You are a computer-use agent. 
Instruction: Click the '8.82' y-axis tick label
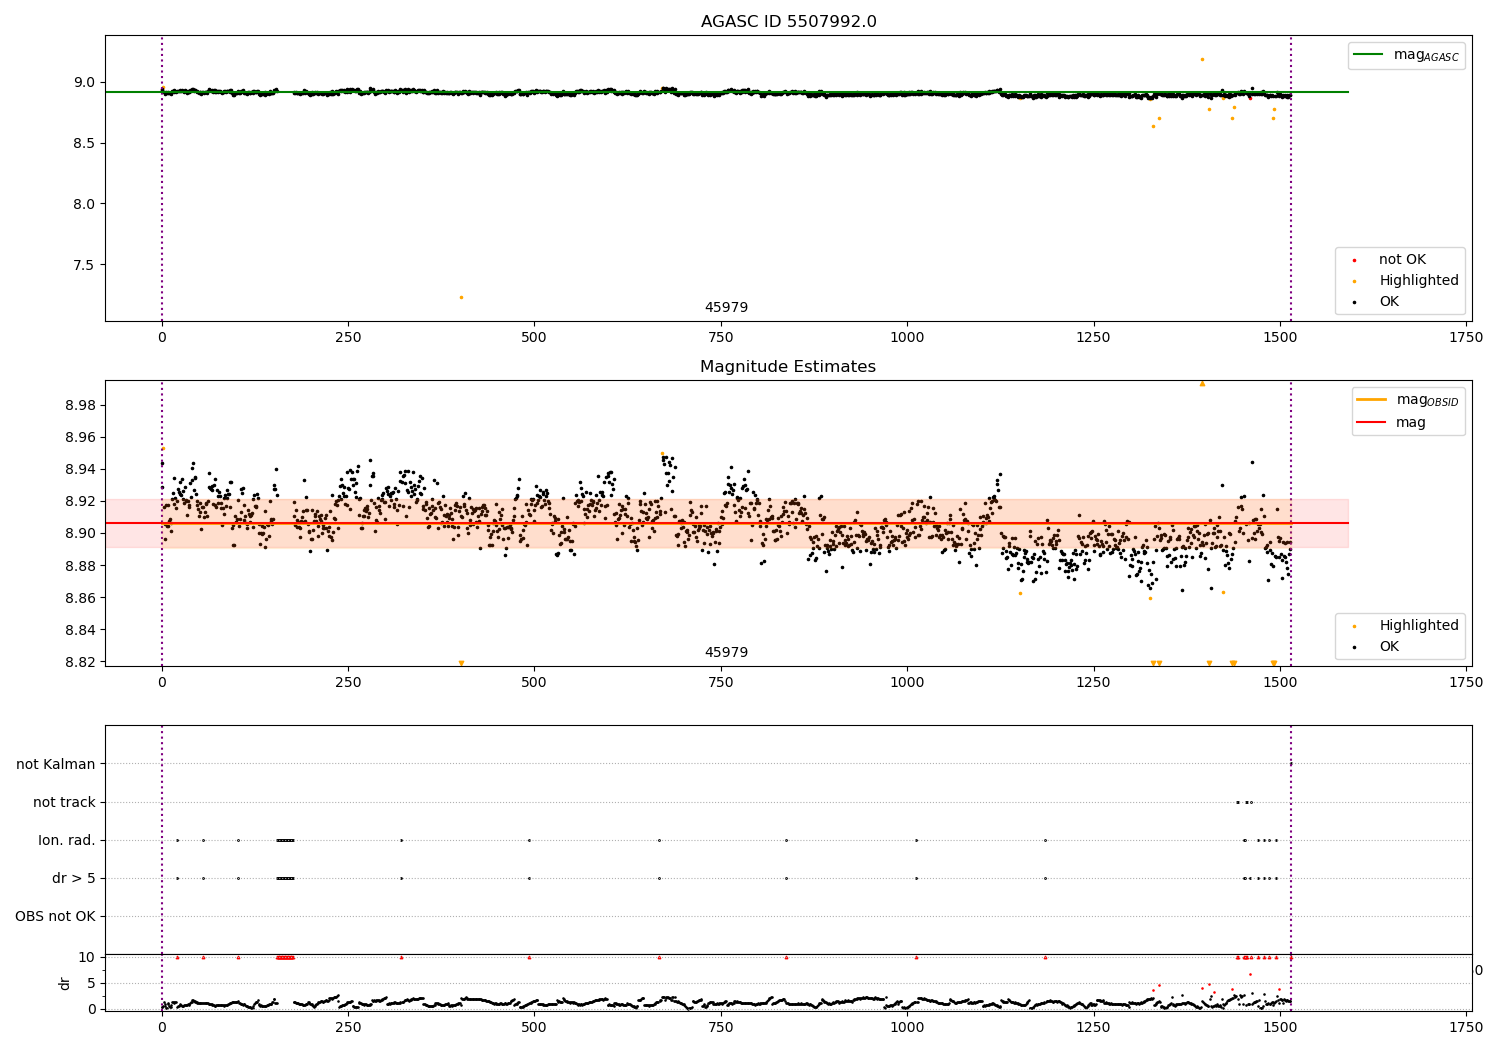click(79, 662)
